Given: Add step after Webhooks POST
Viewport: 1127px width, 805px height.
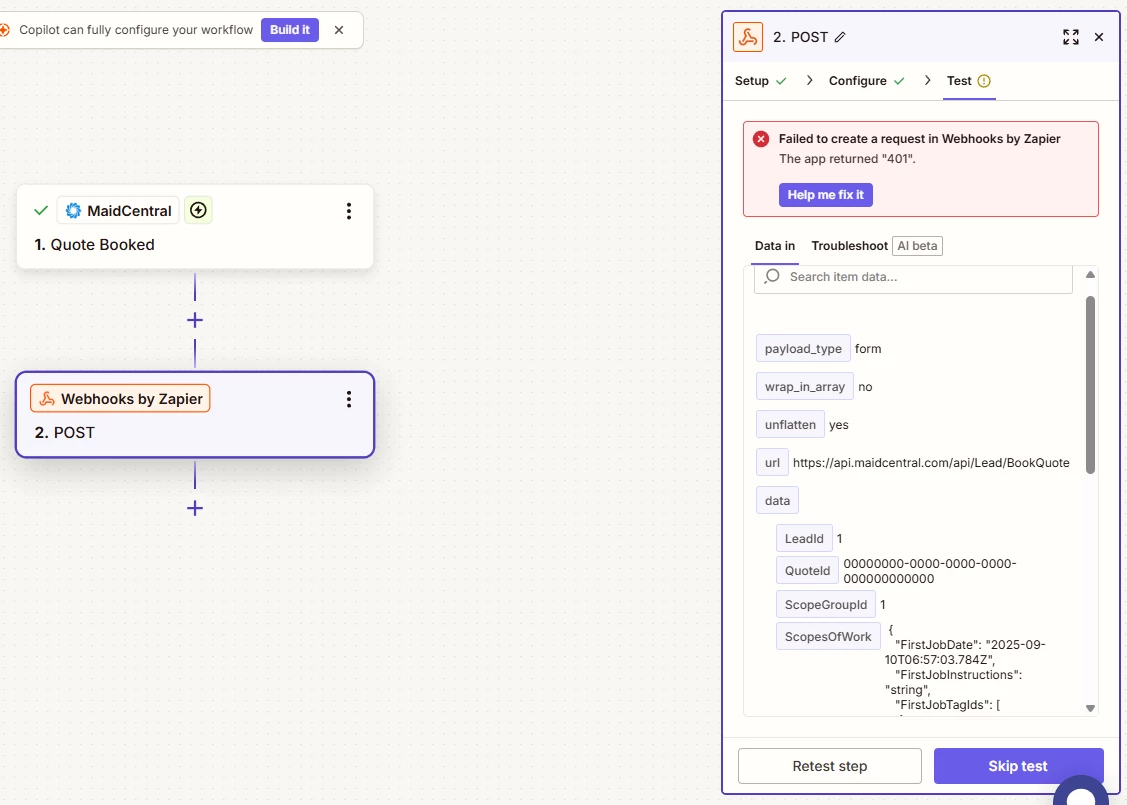Looking at the screenshot, I should point(195,508).
